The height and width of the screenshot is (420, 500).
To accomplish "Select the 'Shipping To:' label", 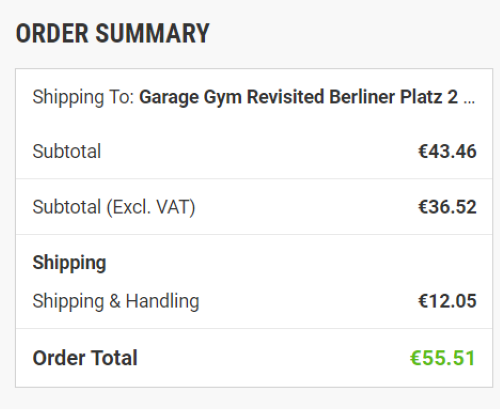I will tap(83, 97).
